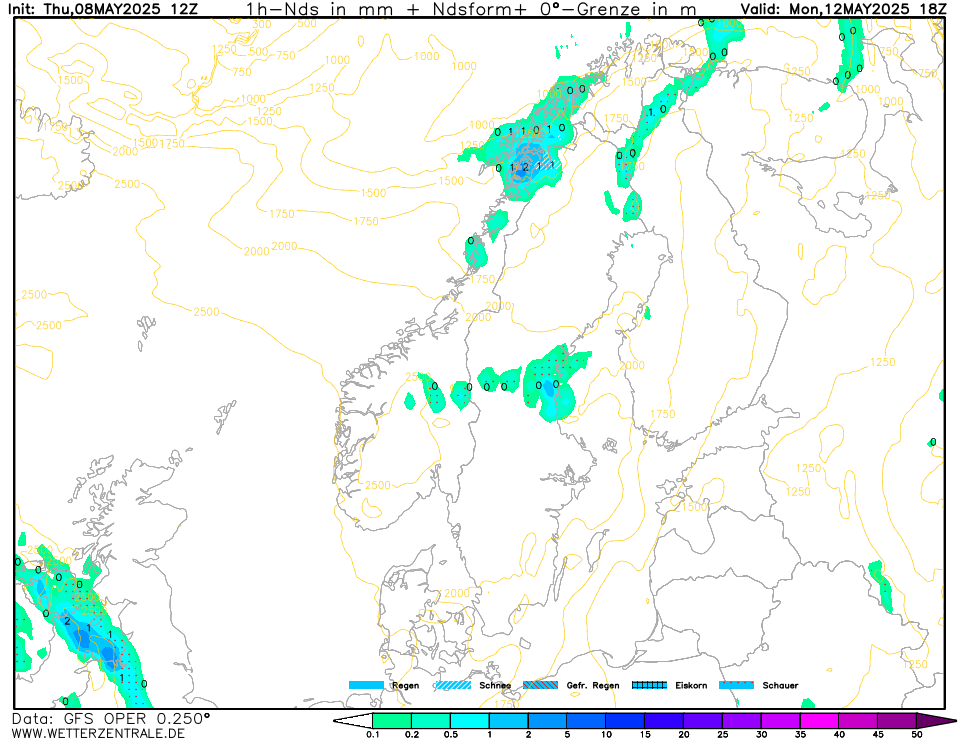
Task: Click the '45' color bar scale value
Action: [x=878, y=734]
